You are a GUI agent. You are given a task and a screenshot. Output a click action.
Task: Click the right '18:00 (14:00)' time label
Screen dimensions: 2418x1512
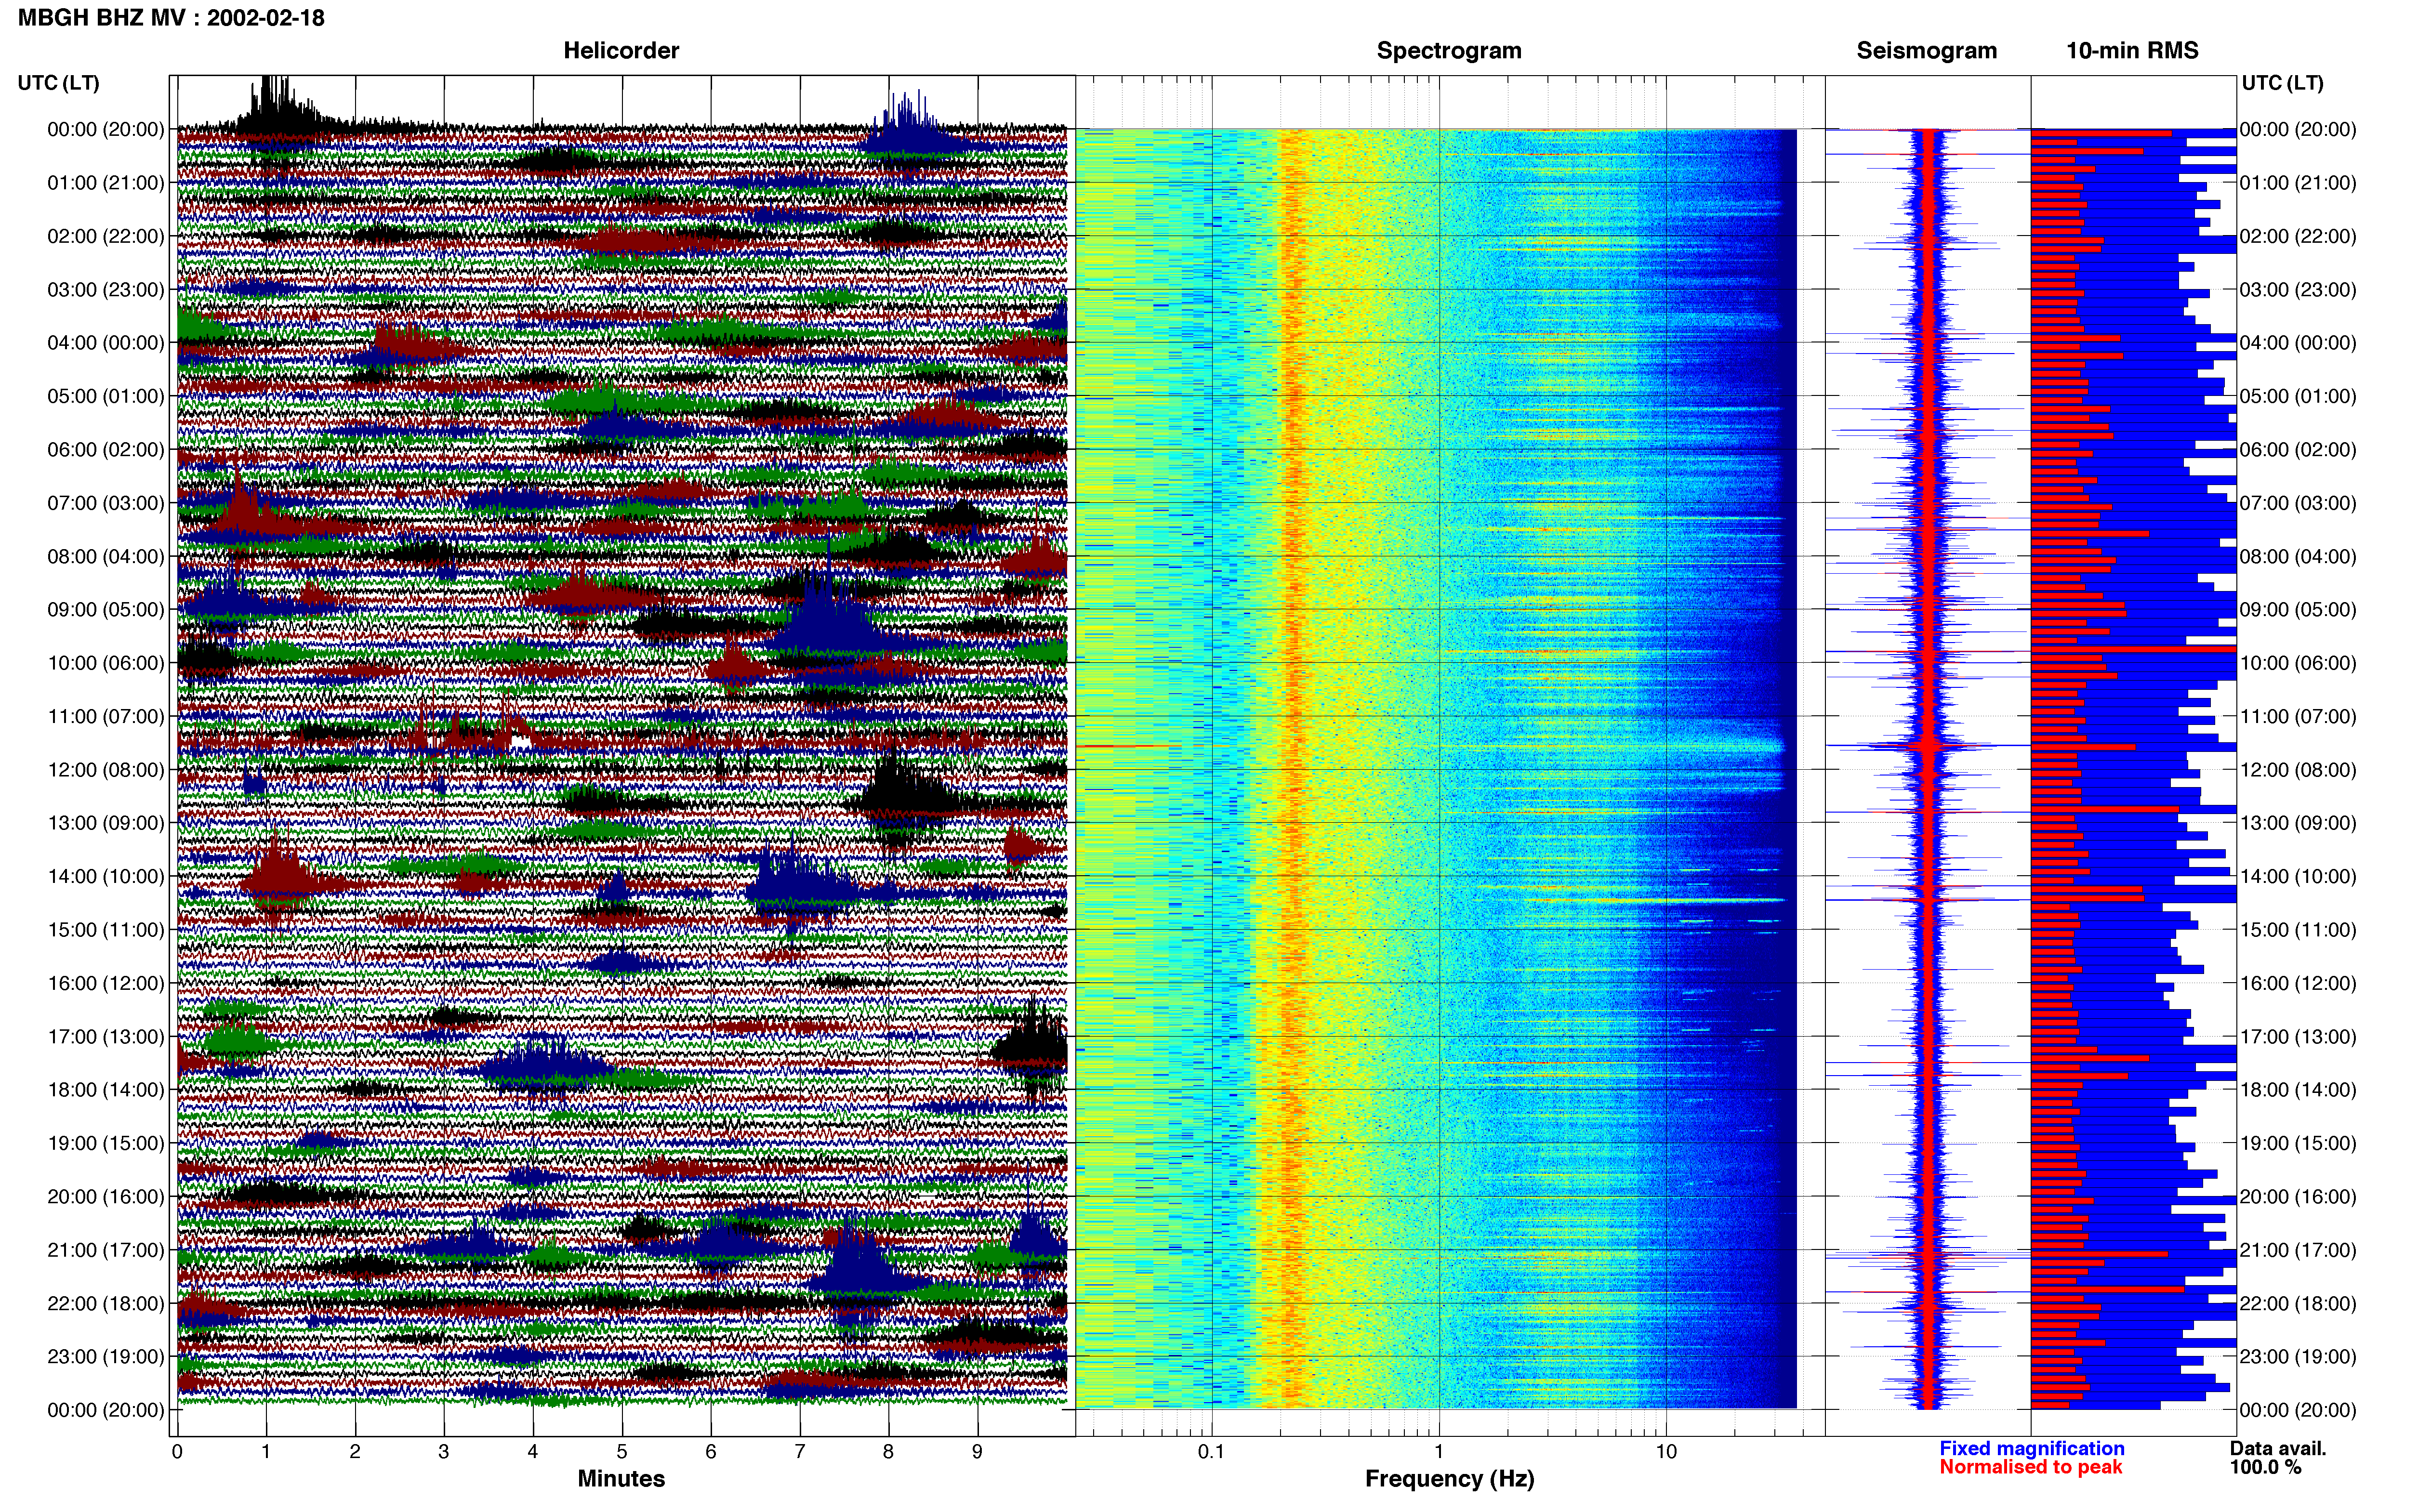tap(2298, 1089)
